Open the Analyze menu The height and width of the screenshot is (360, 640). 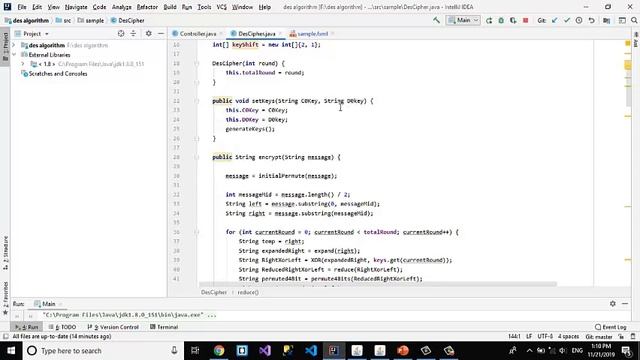click(x=122, y=7)
